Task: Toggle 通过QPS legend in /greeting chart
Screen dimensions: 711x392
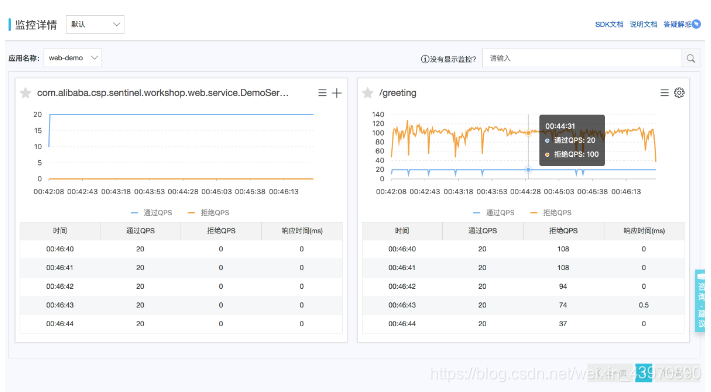Action: [494, 212]
